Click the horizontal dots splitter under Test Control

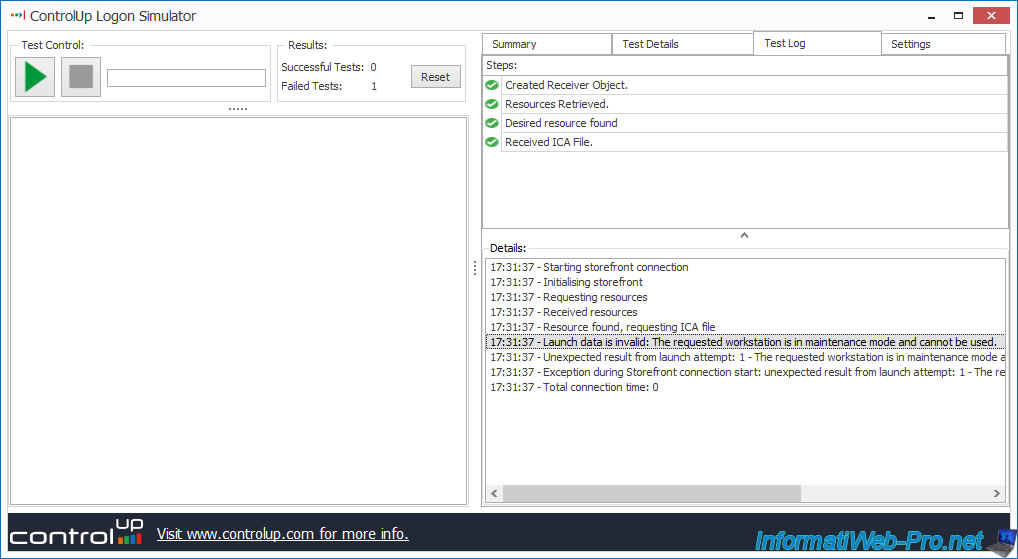pos(238,109)
